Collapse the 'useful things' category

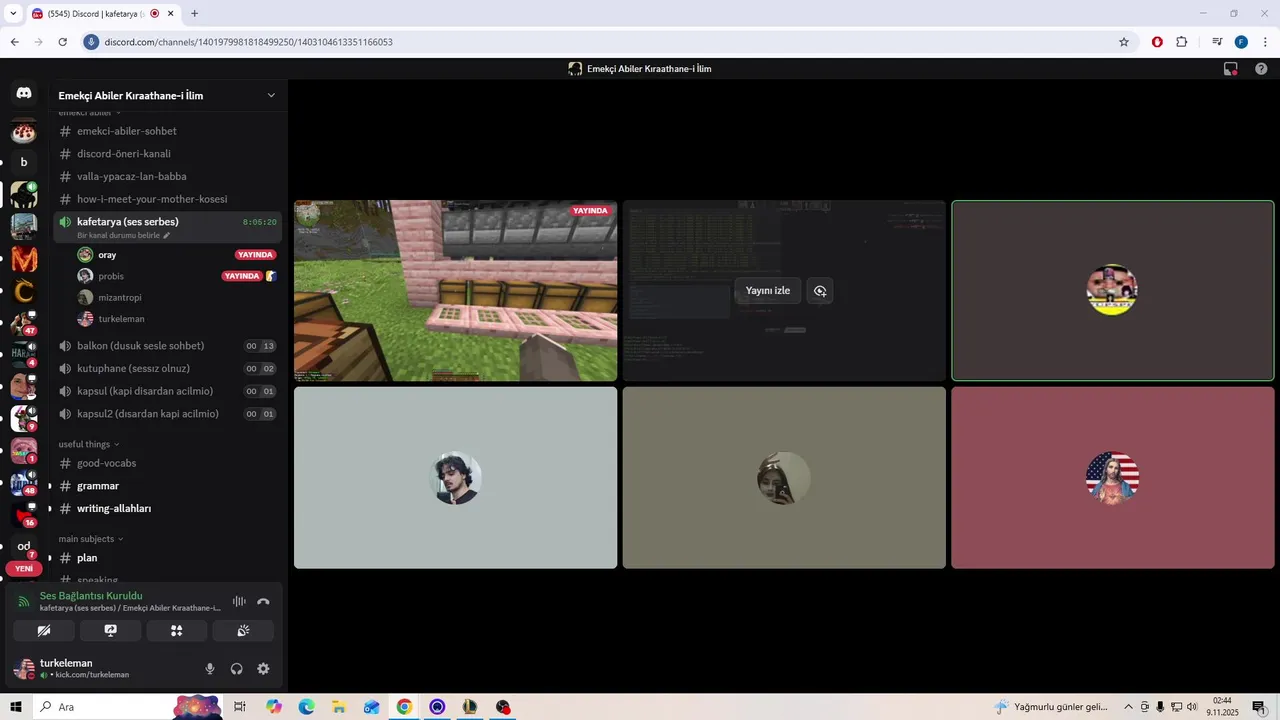89,444
